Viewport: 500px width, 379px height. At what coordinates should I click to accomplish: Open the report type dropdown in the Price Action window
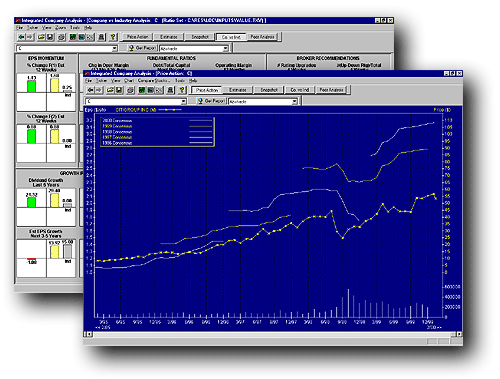pos(294,101)
